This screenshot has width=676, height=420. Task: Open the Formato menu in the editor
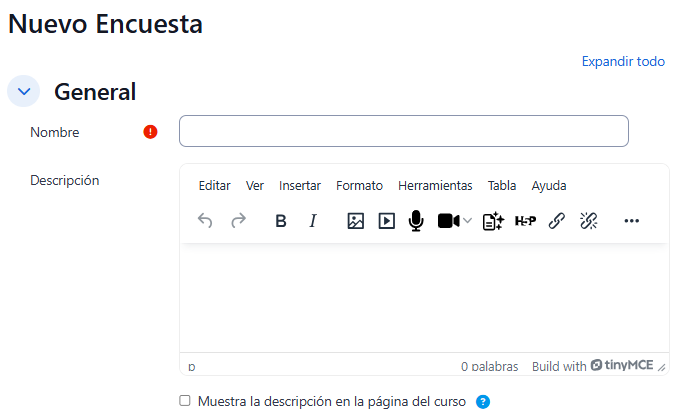click(x=359, y=186)
